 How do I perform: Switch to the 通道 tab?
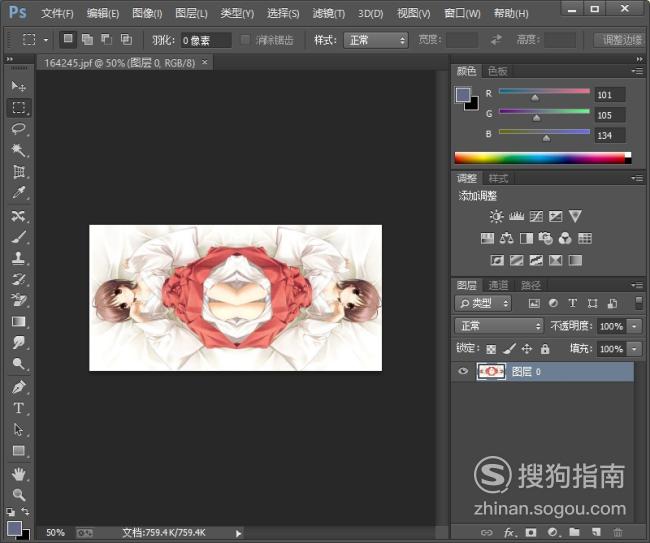498,285
